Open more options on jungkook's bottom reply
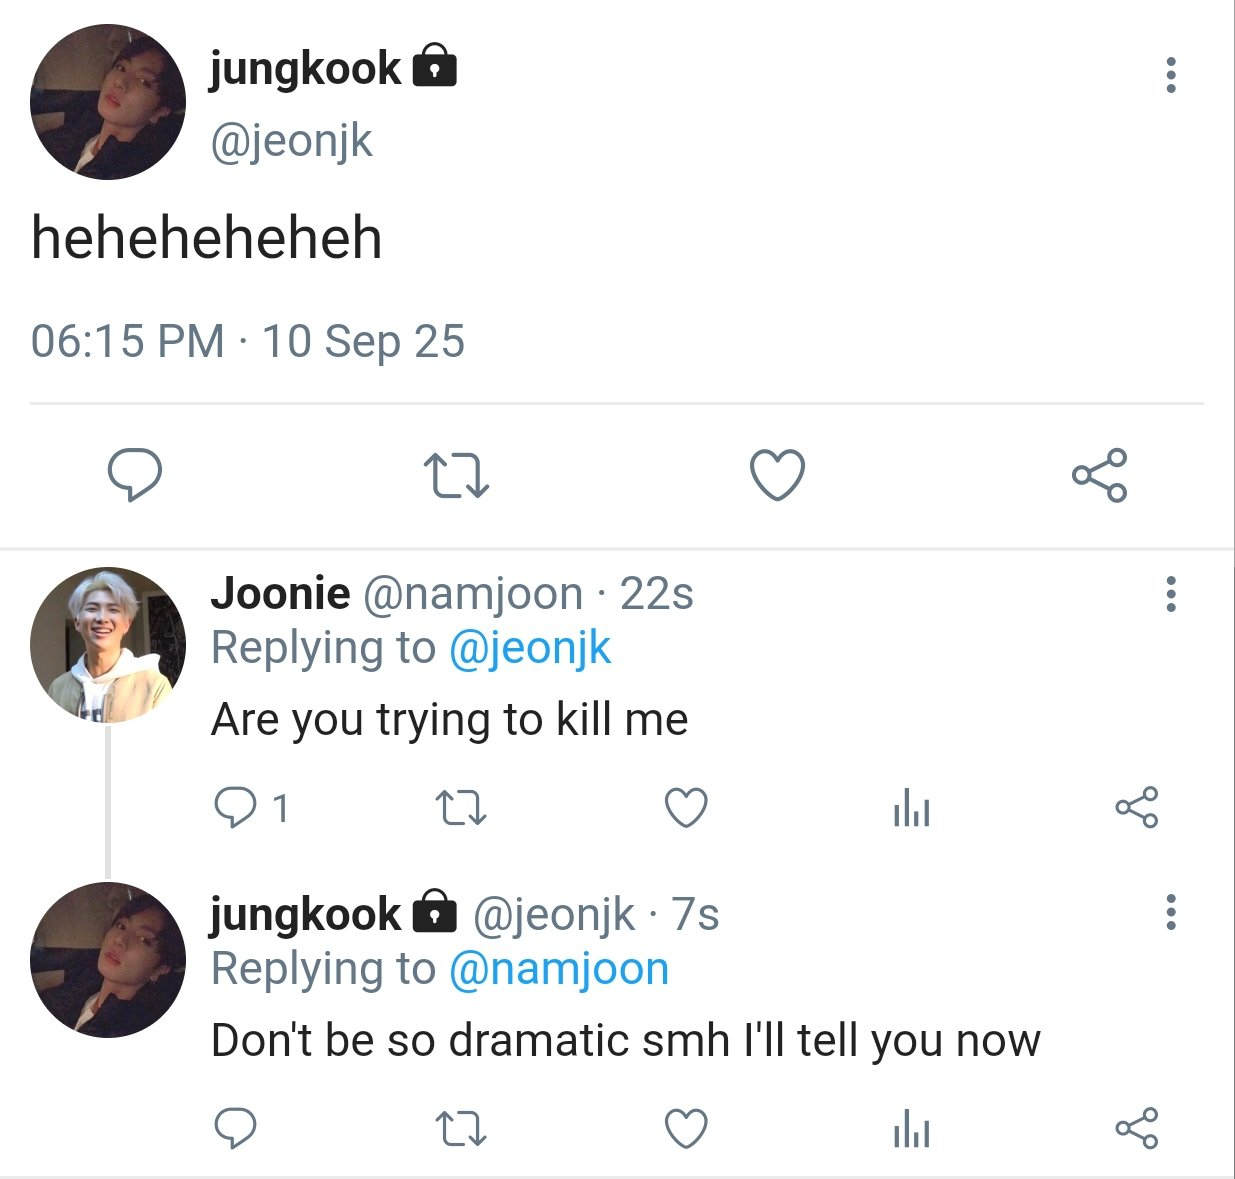 (1170, 912)
